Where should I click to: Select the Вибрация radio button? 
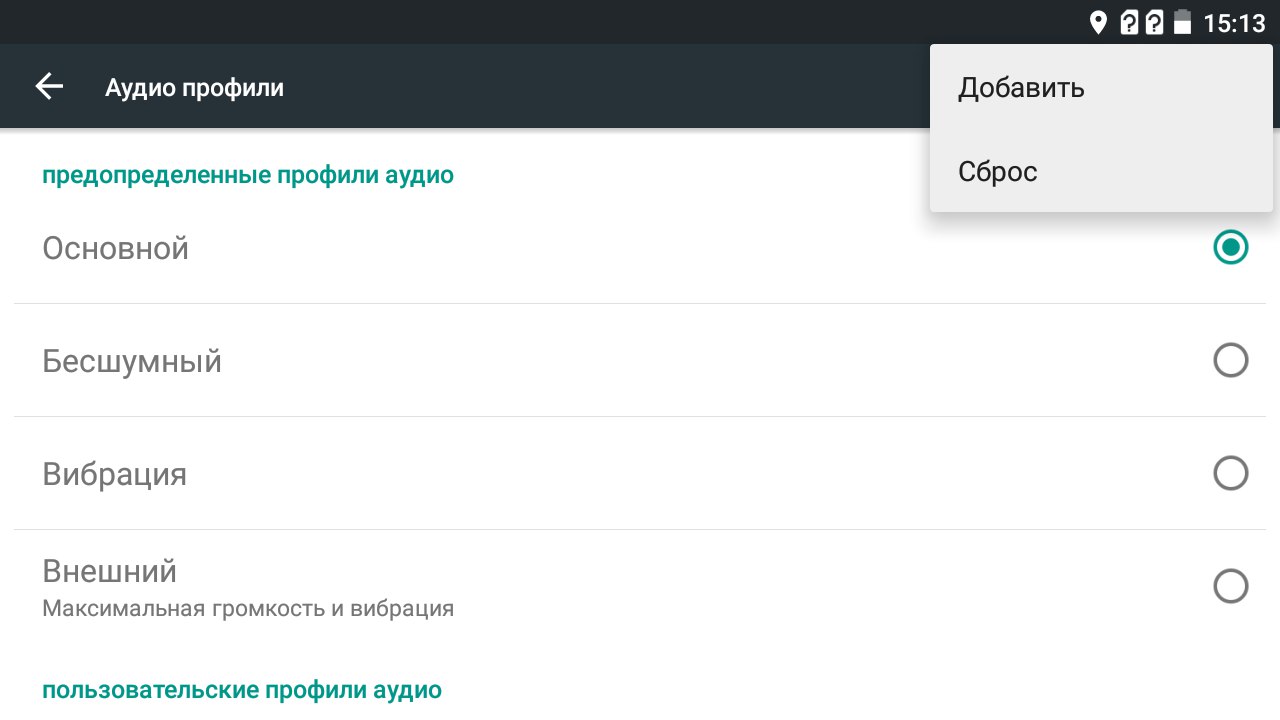click(1230, 473)
